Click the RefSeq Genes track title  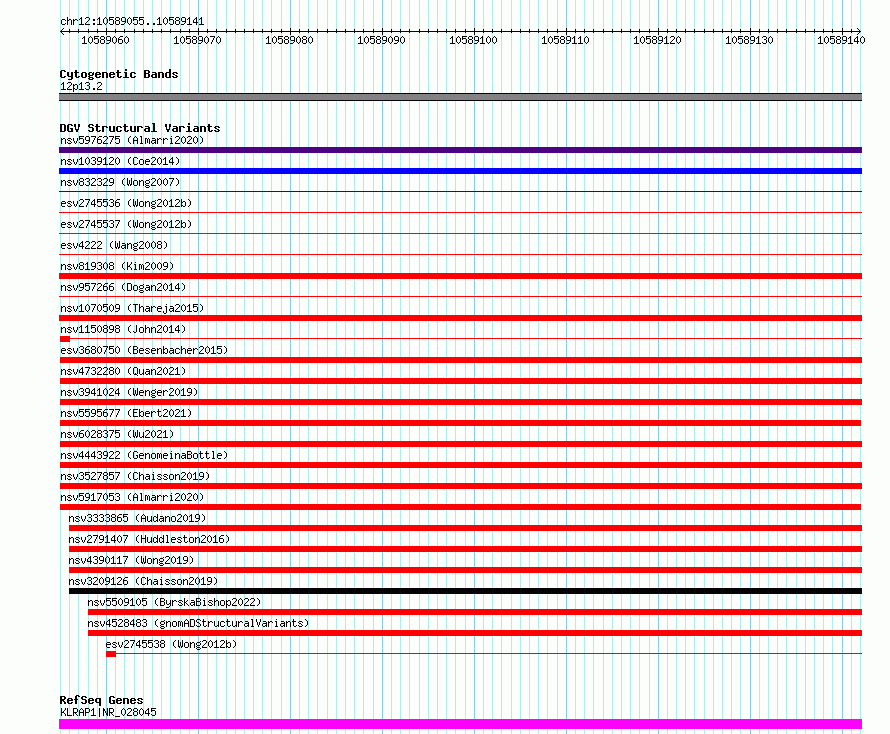(101, 701)
